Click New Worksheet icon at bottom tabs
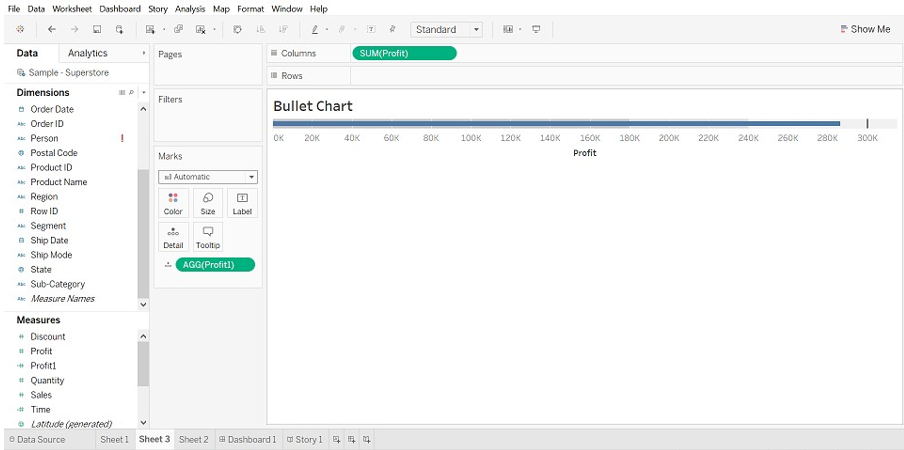Viewport: 904px width, 450px height. click(x=337, y=440)
